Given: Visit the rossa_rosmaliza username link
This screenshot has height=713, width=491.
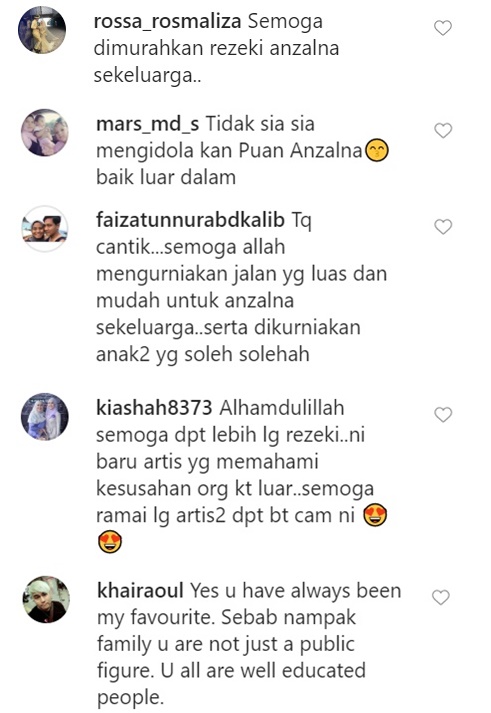Looking at the screenshot, I should [x=167, y=22].
